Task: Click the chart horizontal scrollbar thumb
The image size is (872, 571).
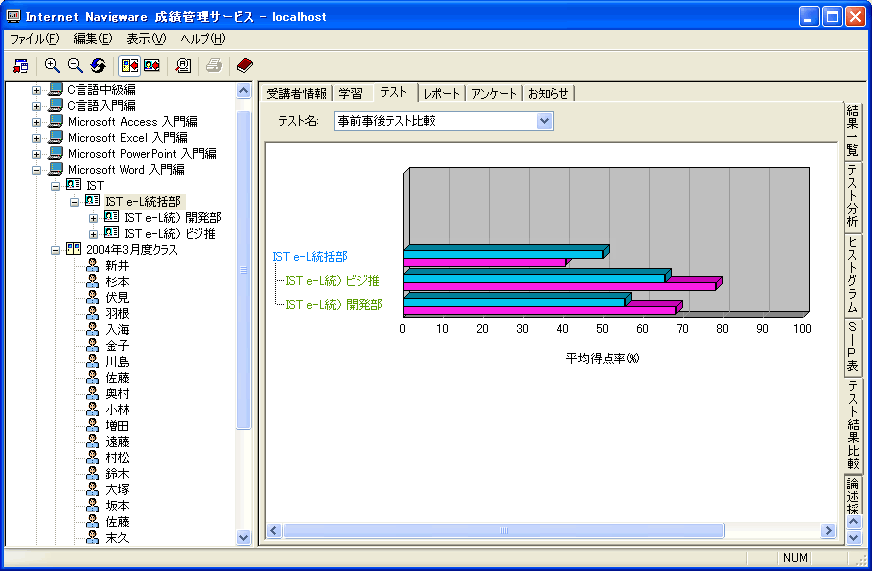Action: 503,530
